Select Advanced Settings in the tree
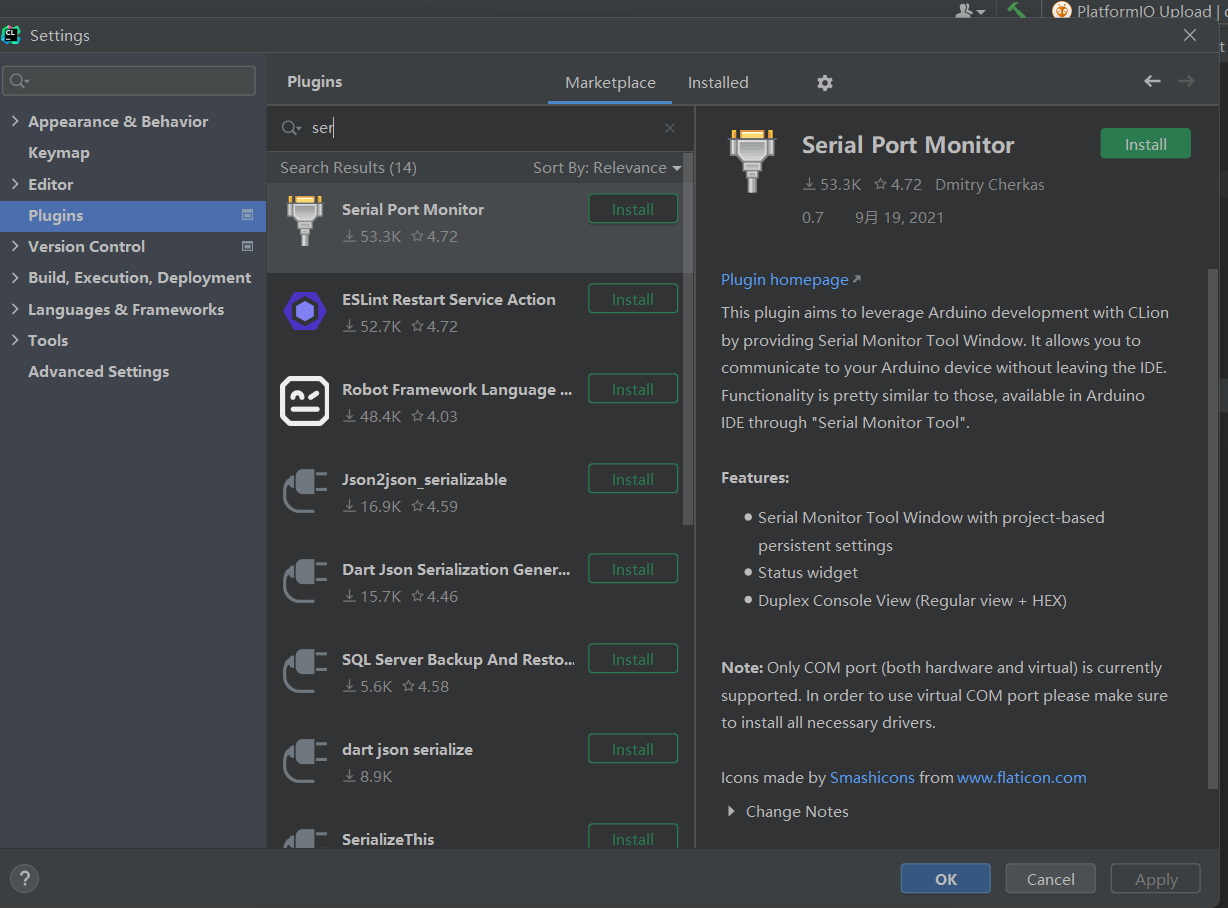The height and width of the screenshot is (908, 1228). coord(98,371)
